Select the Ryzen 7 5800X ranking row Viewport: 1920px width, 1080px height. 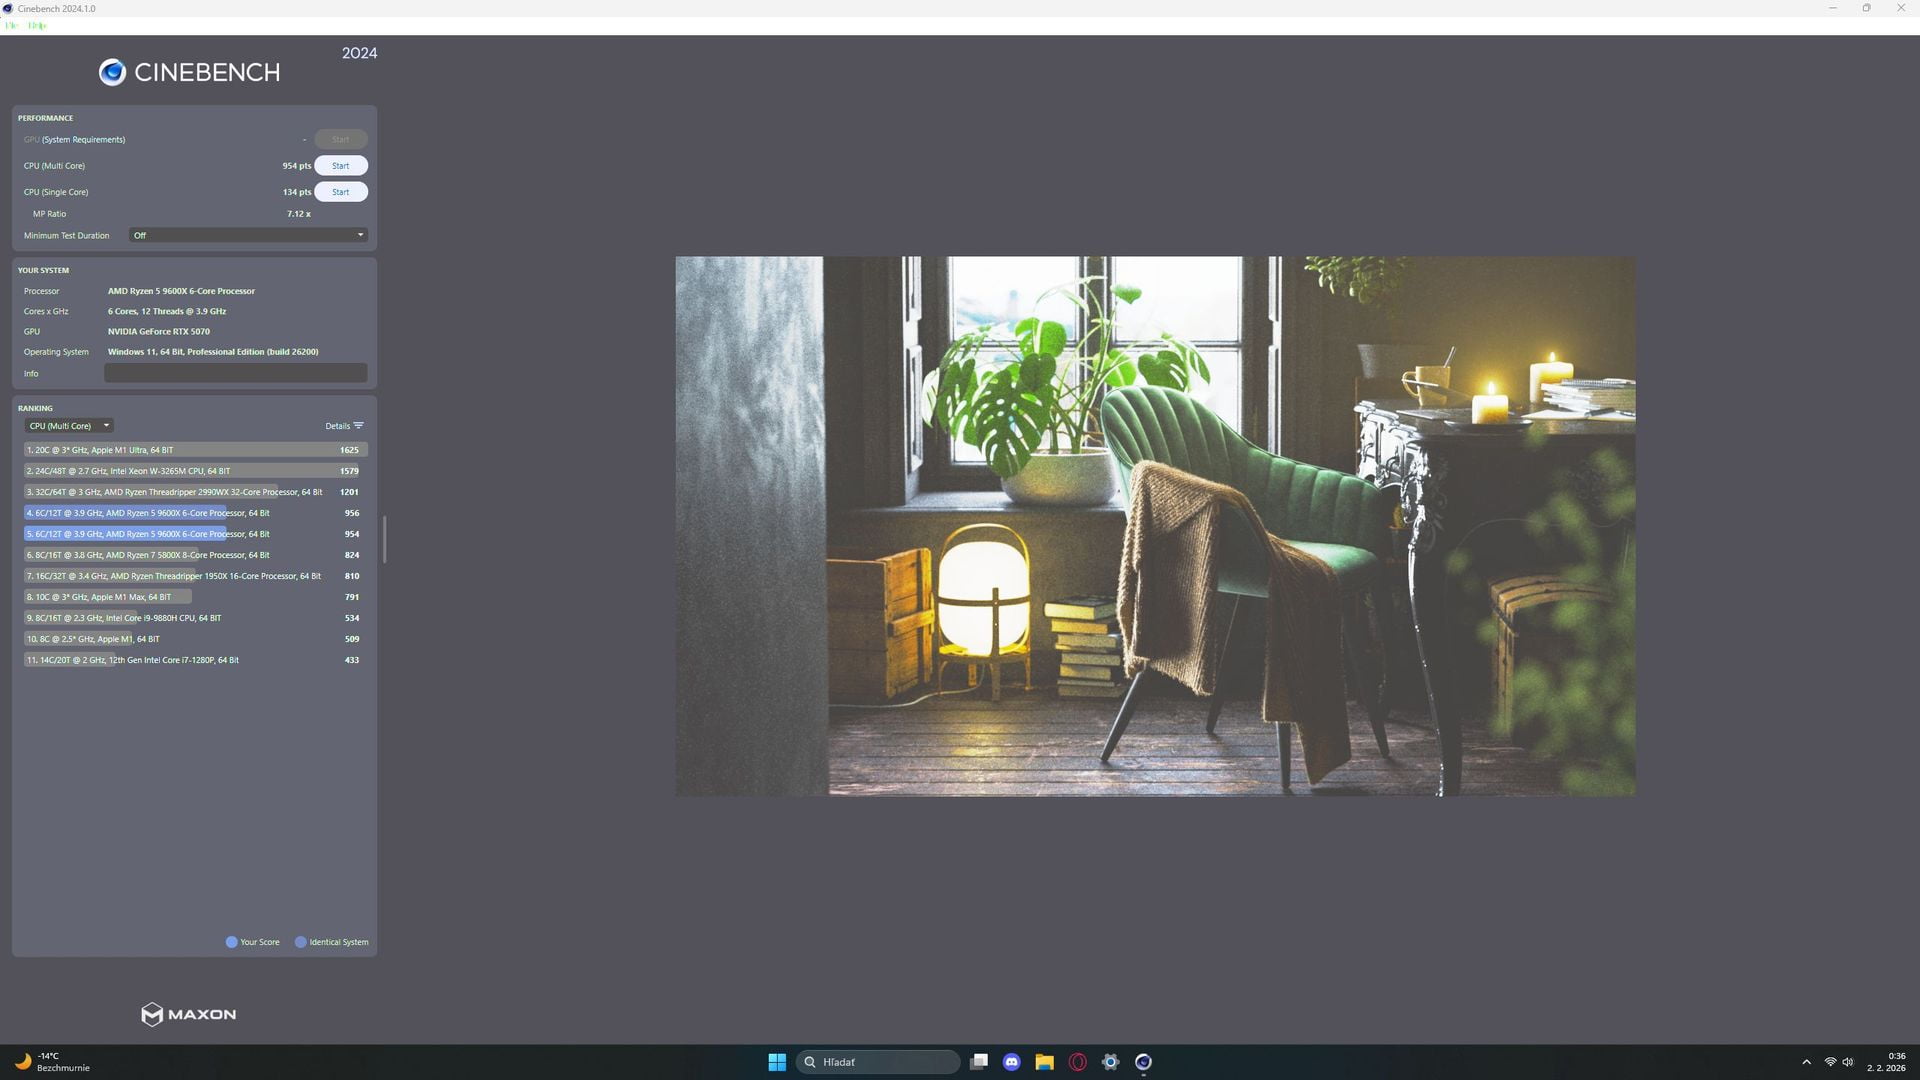tap(195, 555)
